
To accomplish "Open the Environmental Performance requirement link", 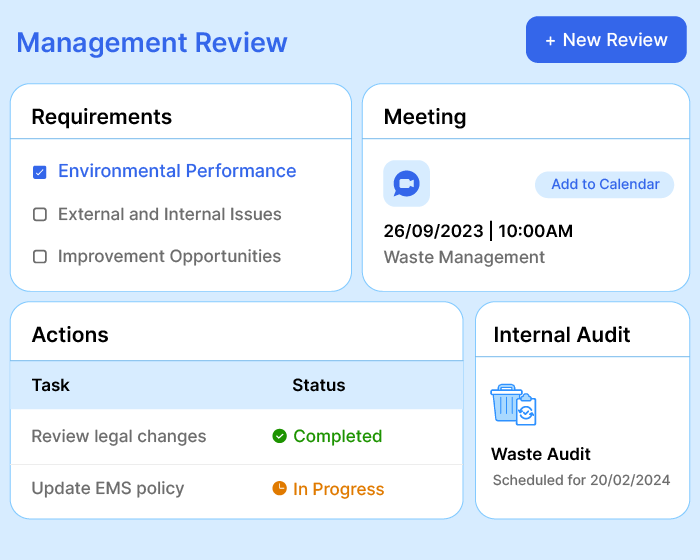I will pyautogui.click(x=177, y=171).
